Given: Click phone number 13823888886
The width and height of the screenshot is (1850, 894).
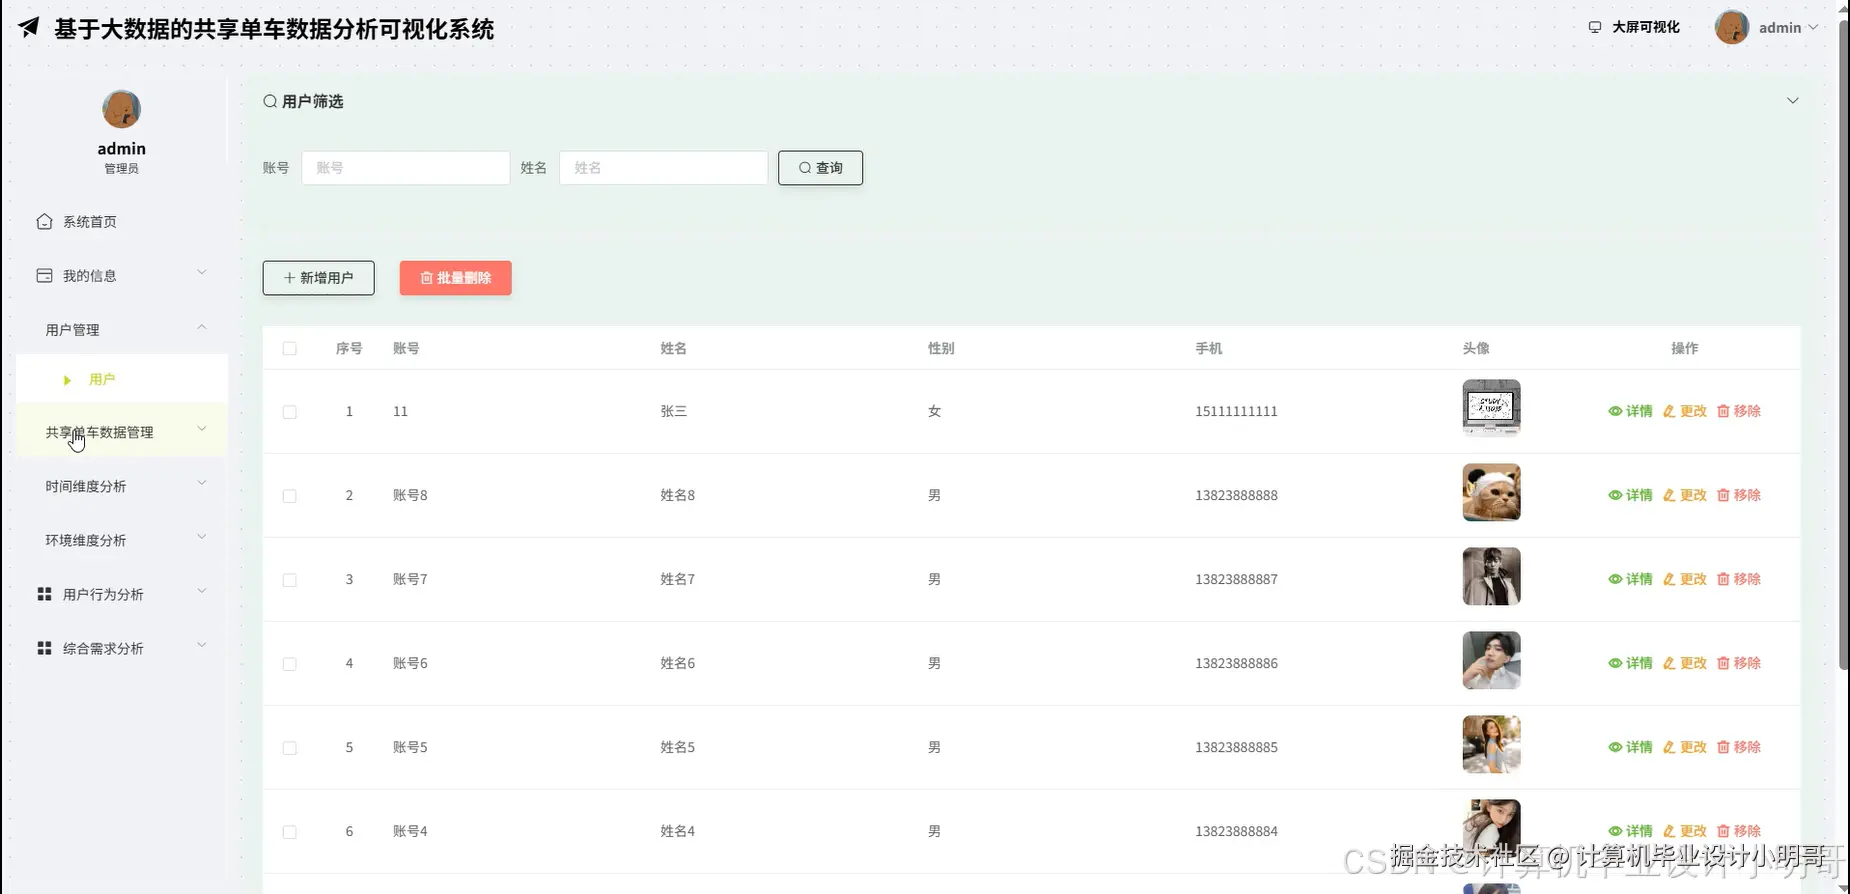Looking at the screenshot, I should pyautogui.click(x=1236, y=663).
